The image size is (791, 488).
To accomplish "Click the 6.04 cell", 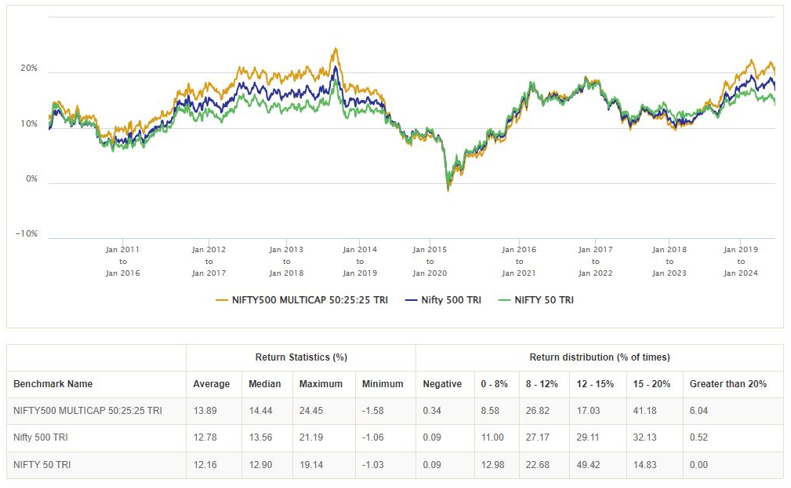I will click(x=699, y=411).
